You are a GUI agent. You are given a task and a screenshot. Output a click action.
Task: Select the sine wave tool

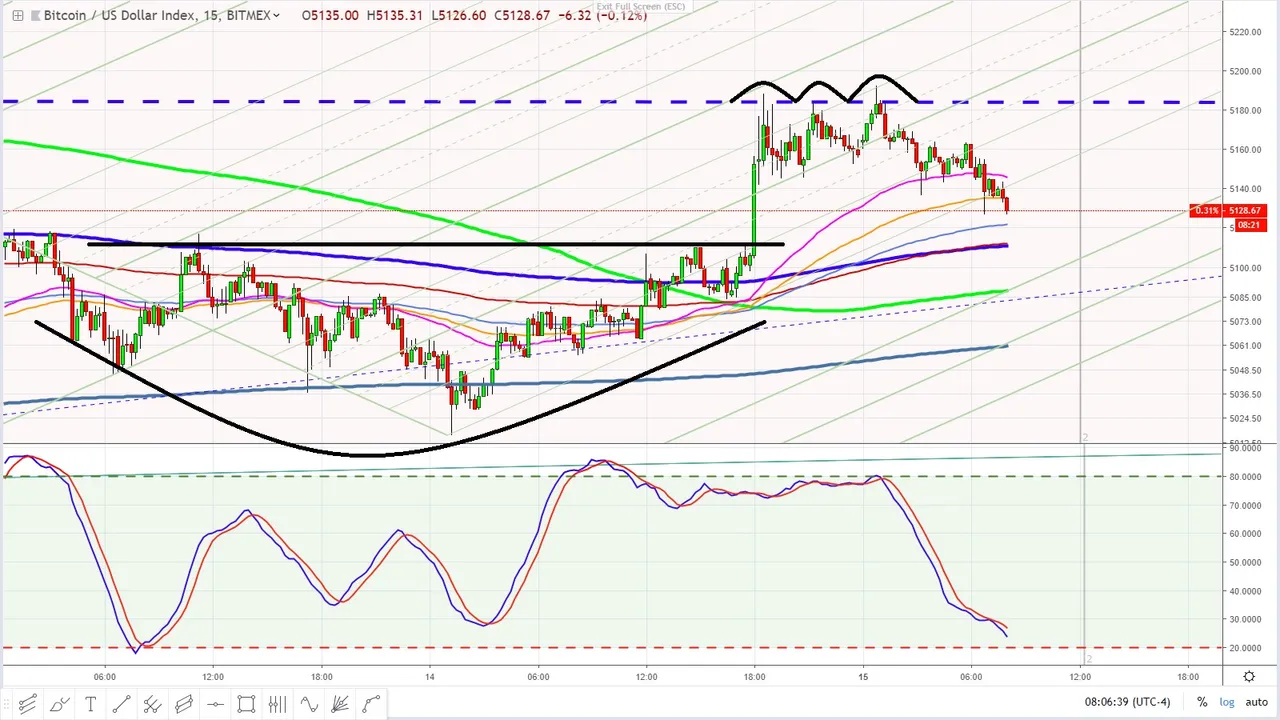(309, 704)
